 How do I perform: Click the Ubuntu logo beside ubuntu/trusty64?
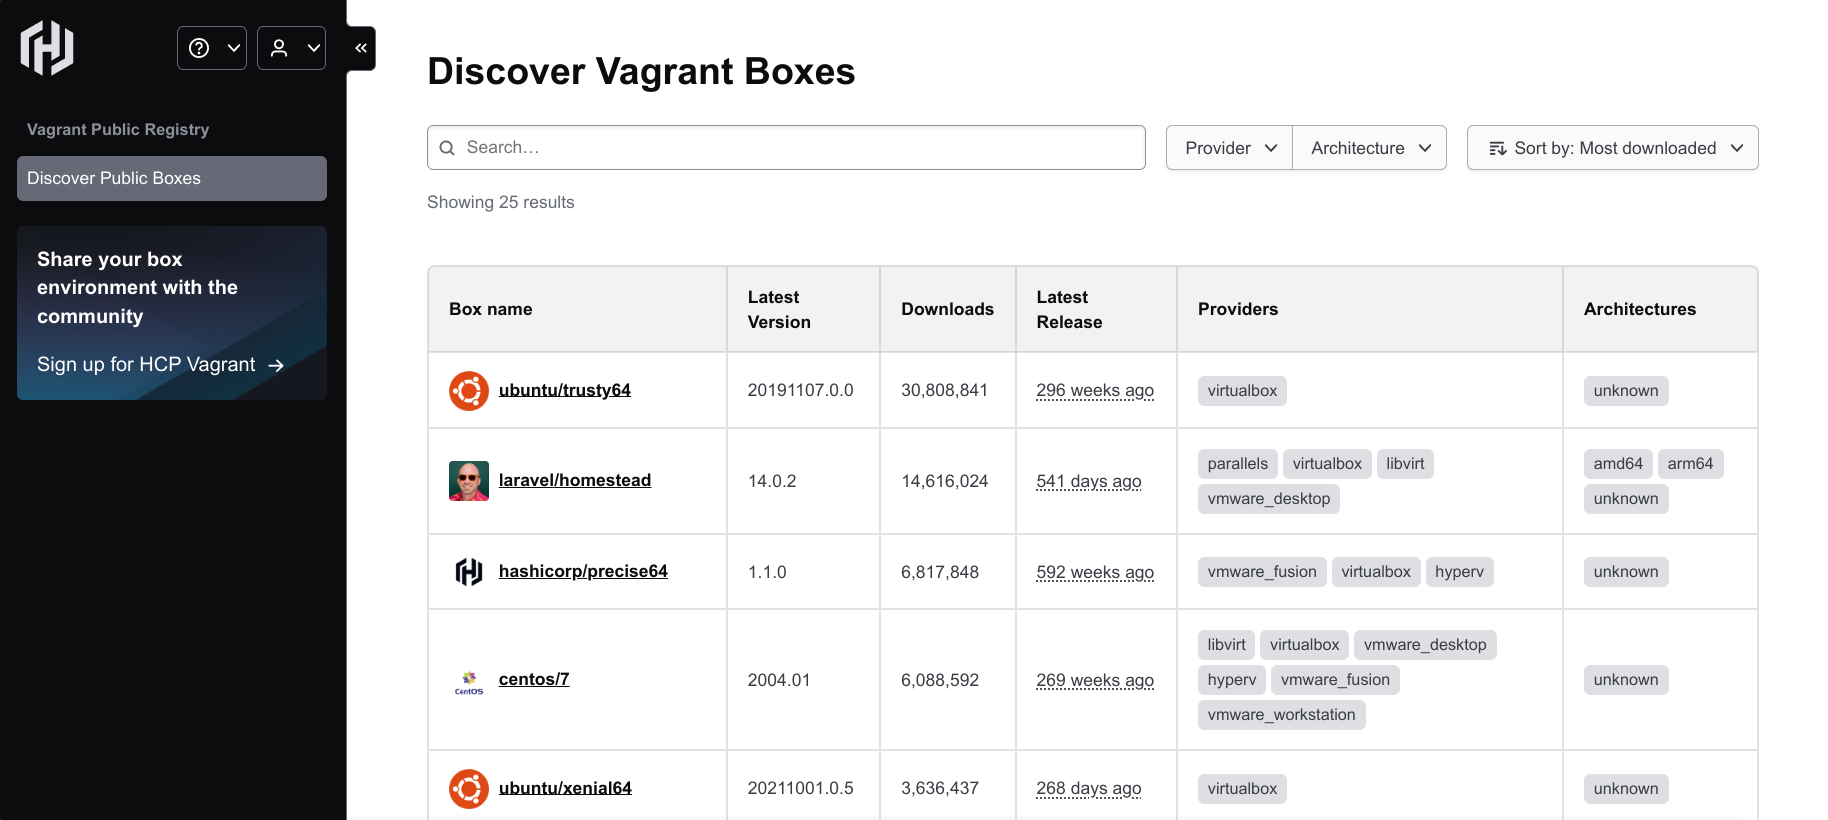click(468, 391)
